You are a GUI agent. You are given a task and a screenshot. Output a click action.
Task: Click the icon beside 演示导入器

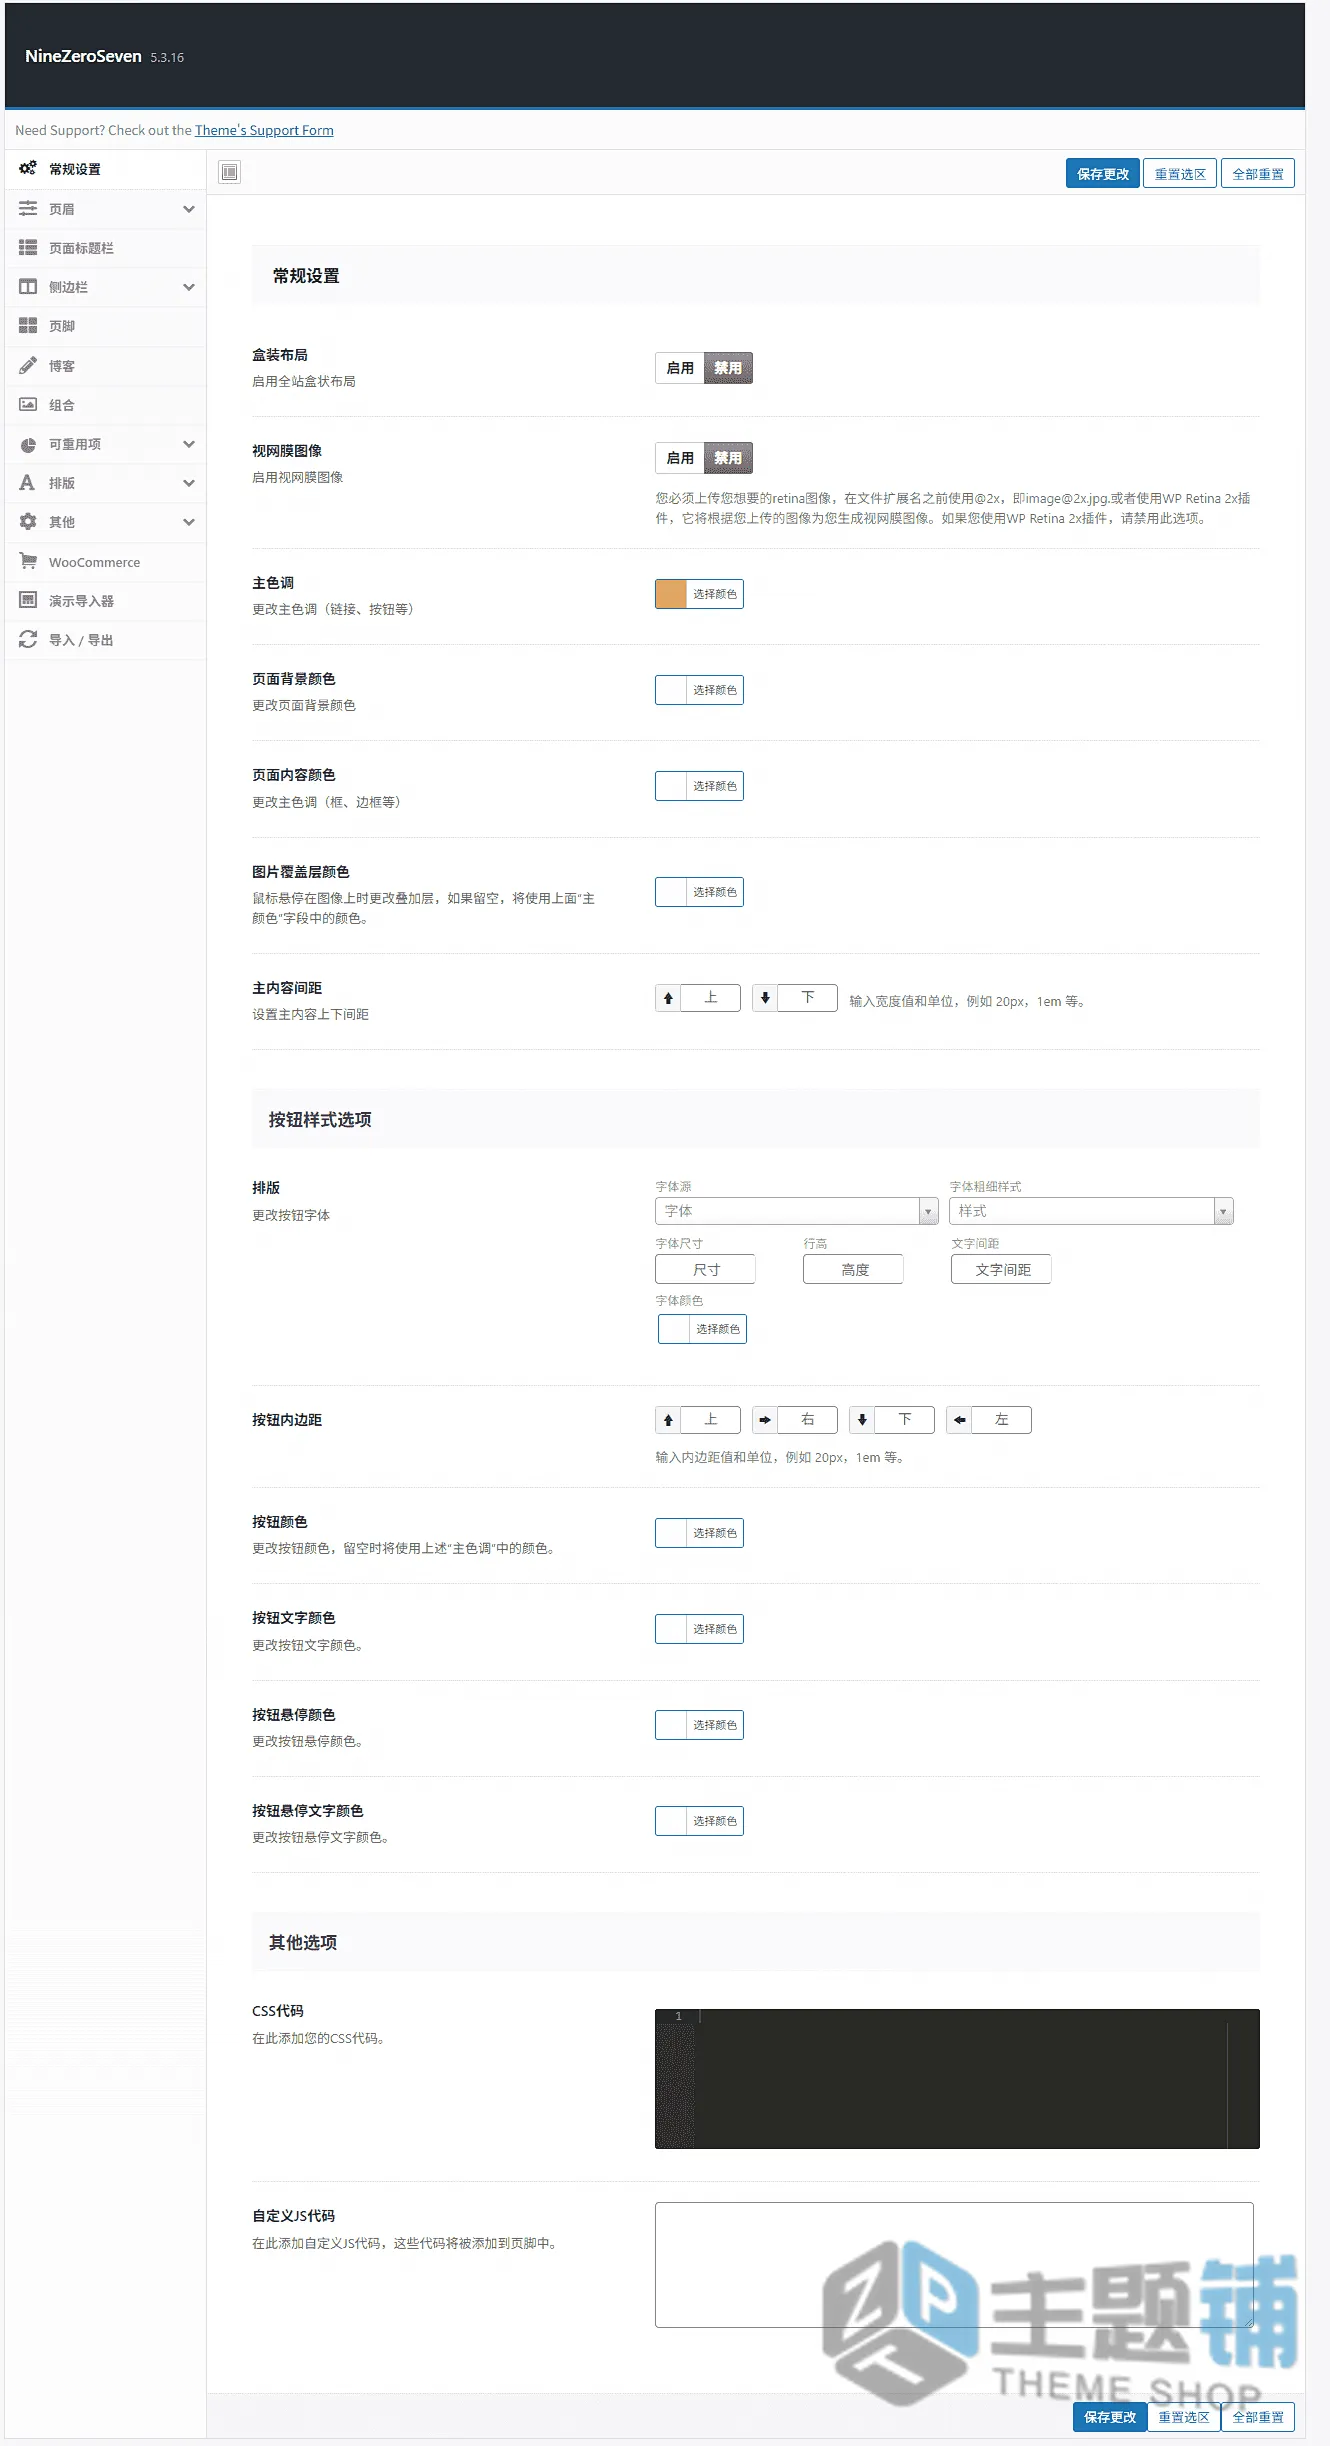[28, 600]
